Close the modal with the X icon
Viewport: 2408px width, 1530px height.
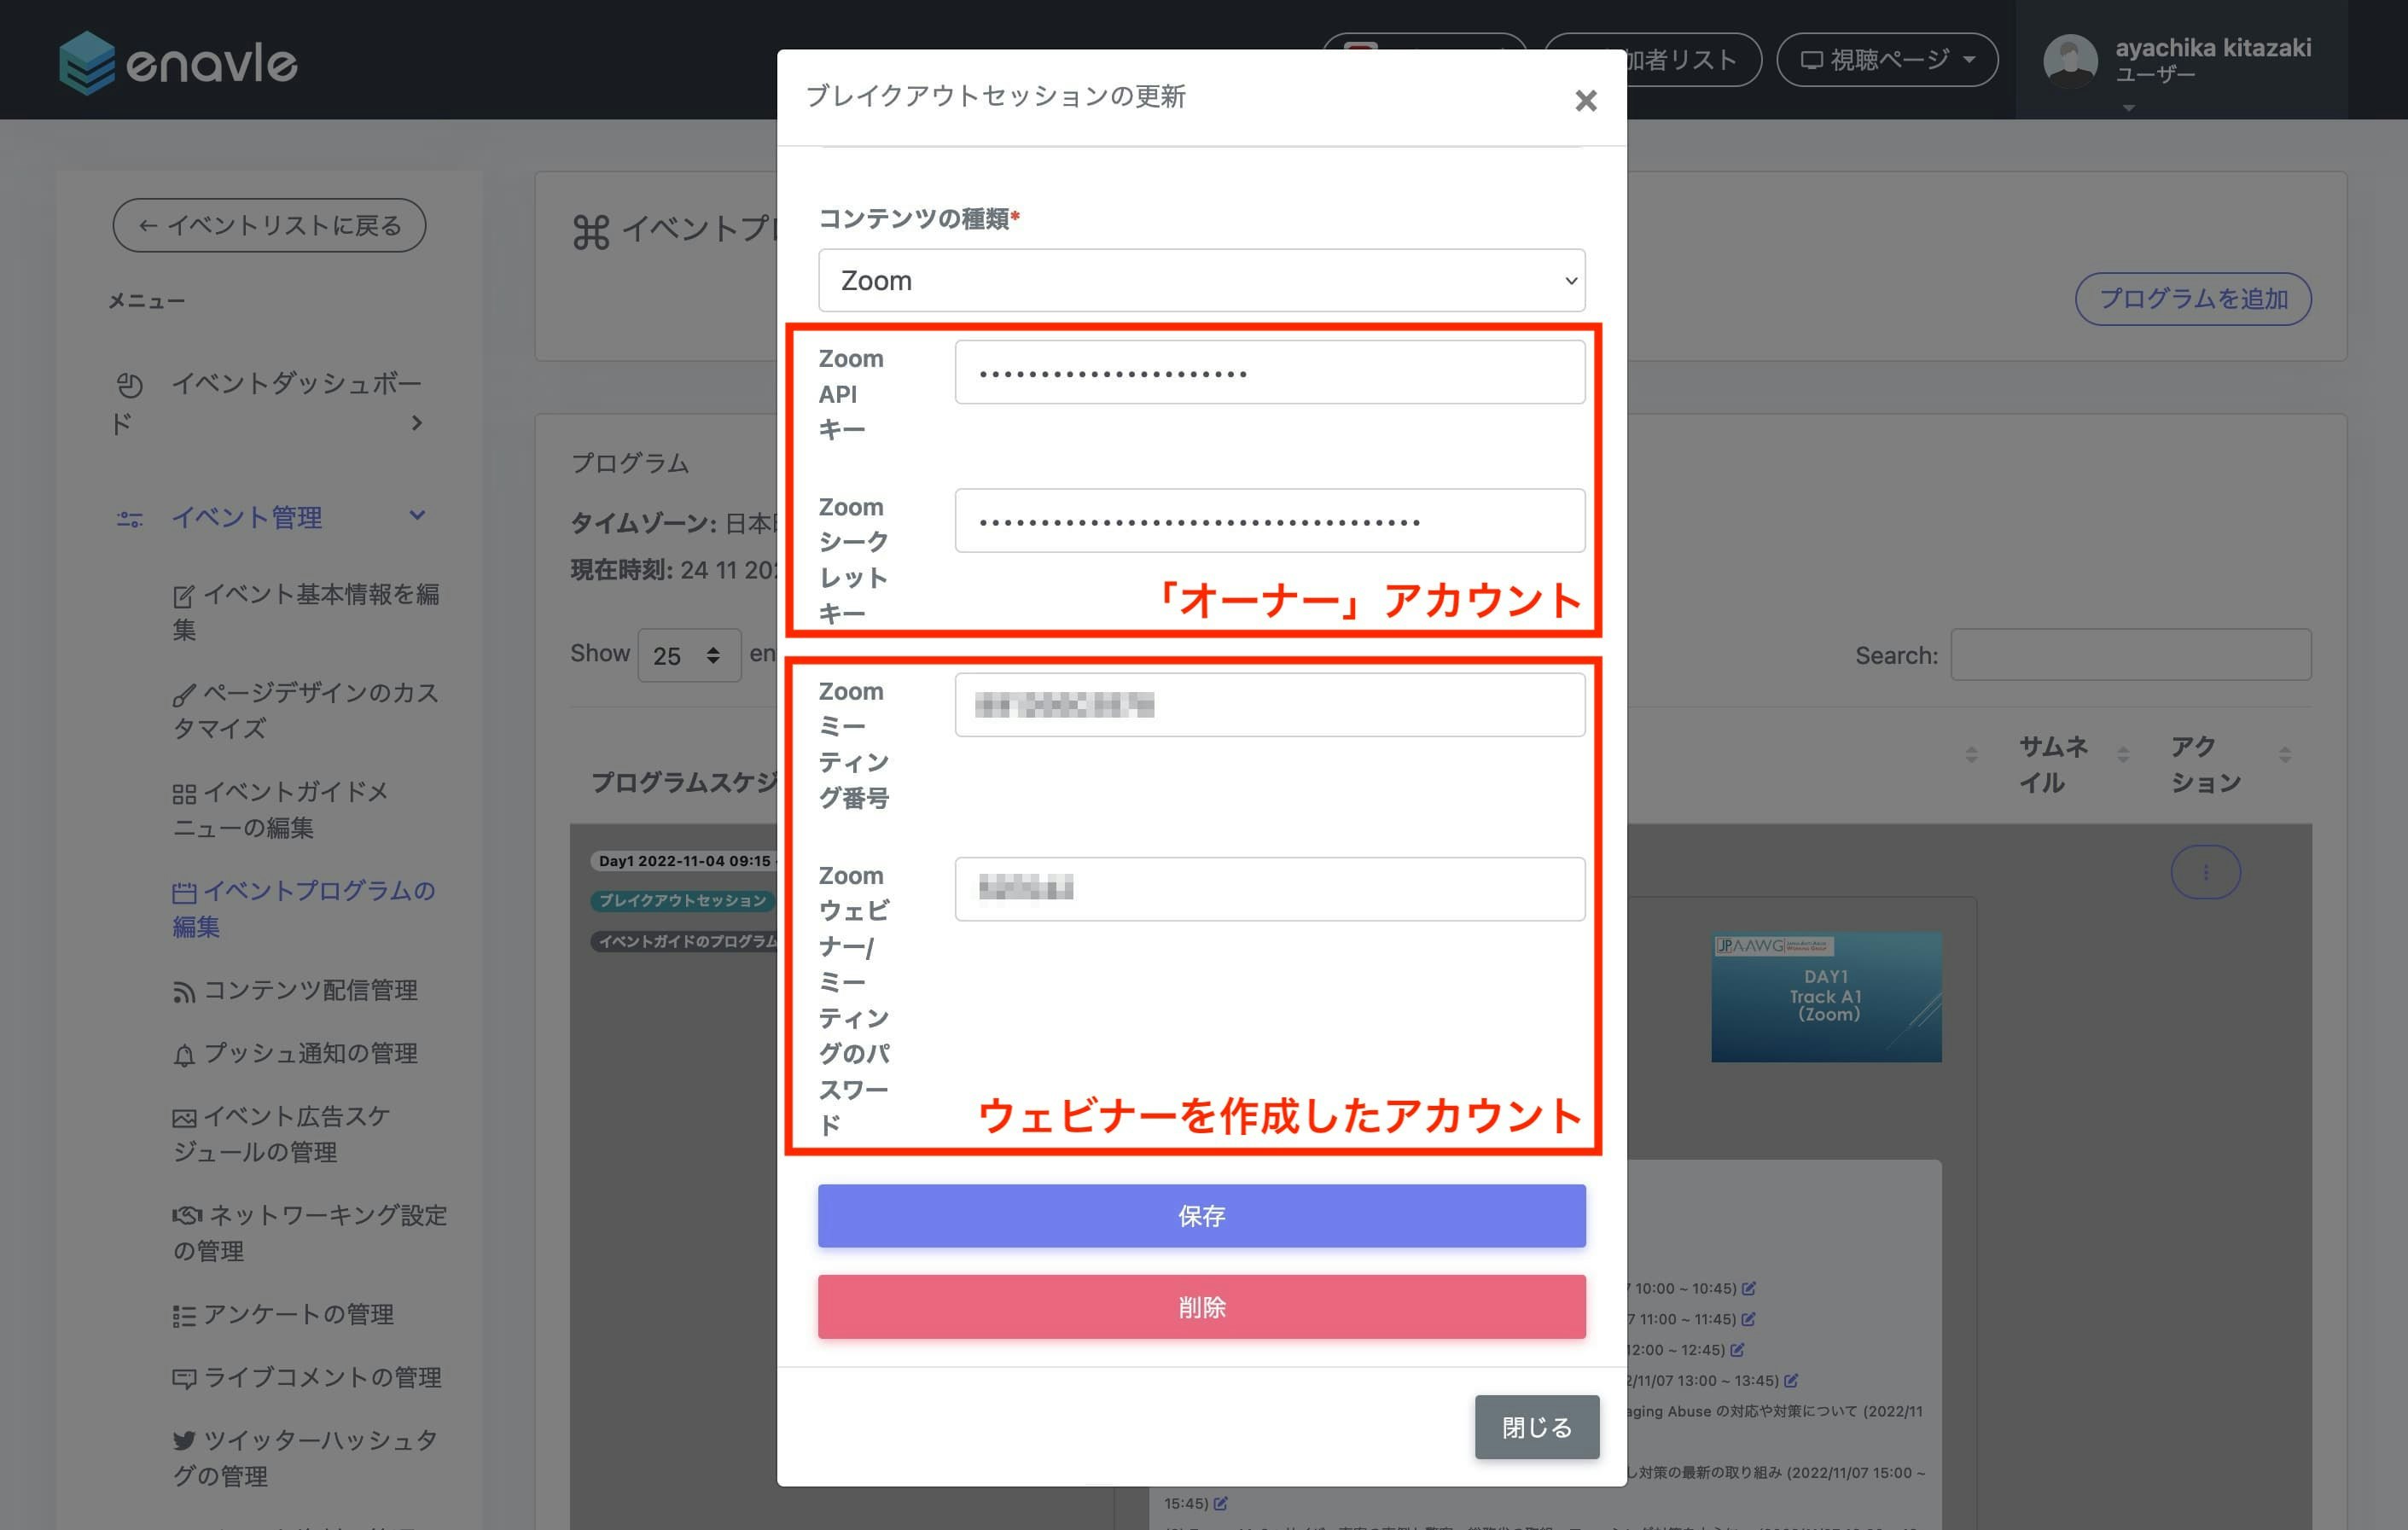pyautogui.click(x=1585, y=100)
